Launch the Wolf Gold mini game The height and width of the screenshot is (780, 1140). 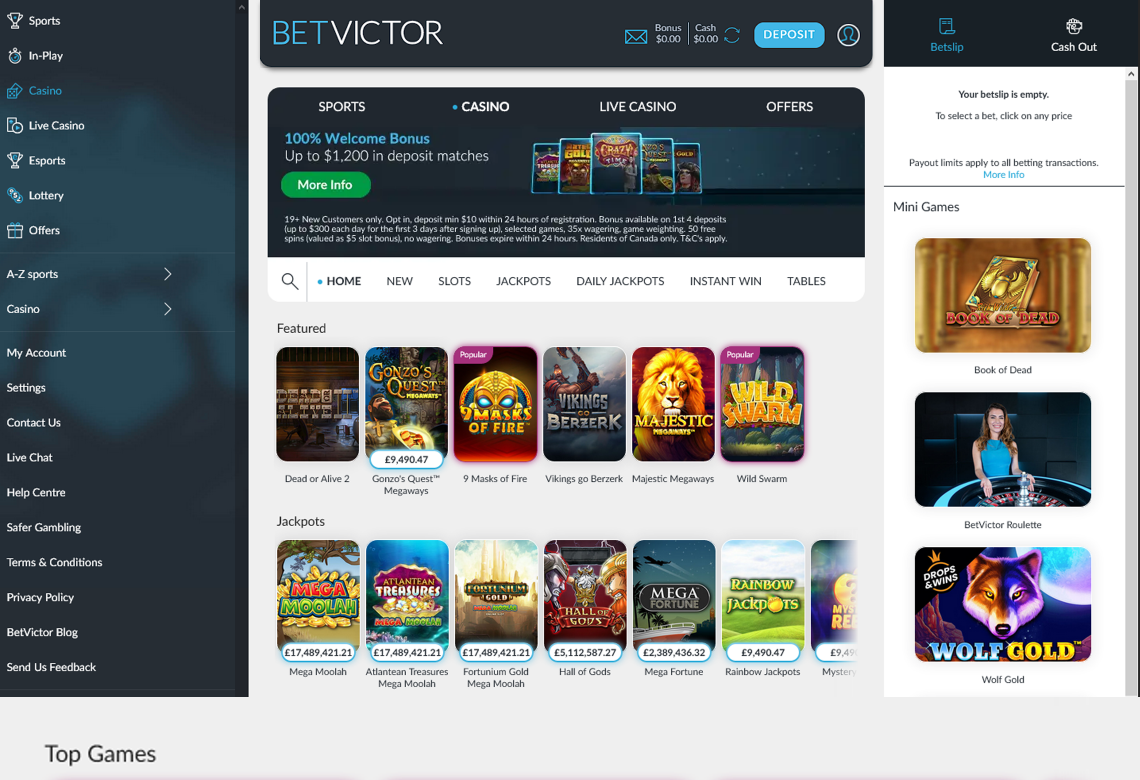1003,604
